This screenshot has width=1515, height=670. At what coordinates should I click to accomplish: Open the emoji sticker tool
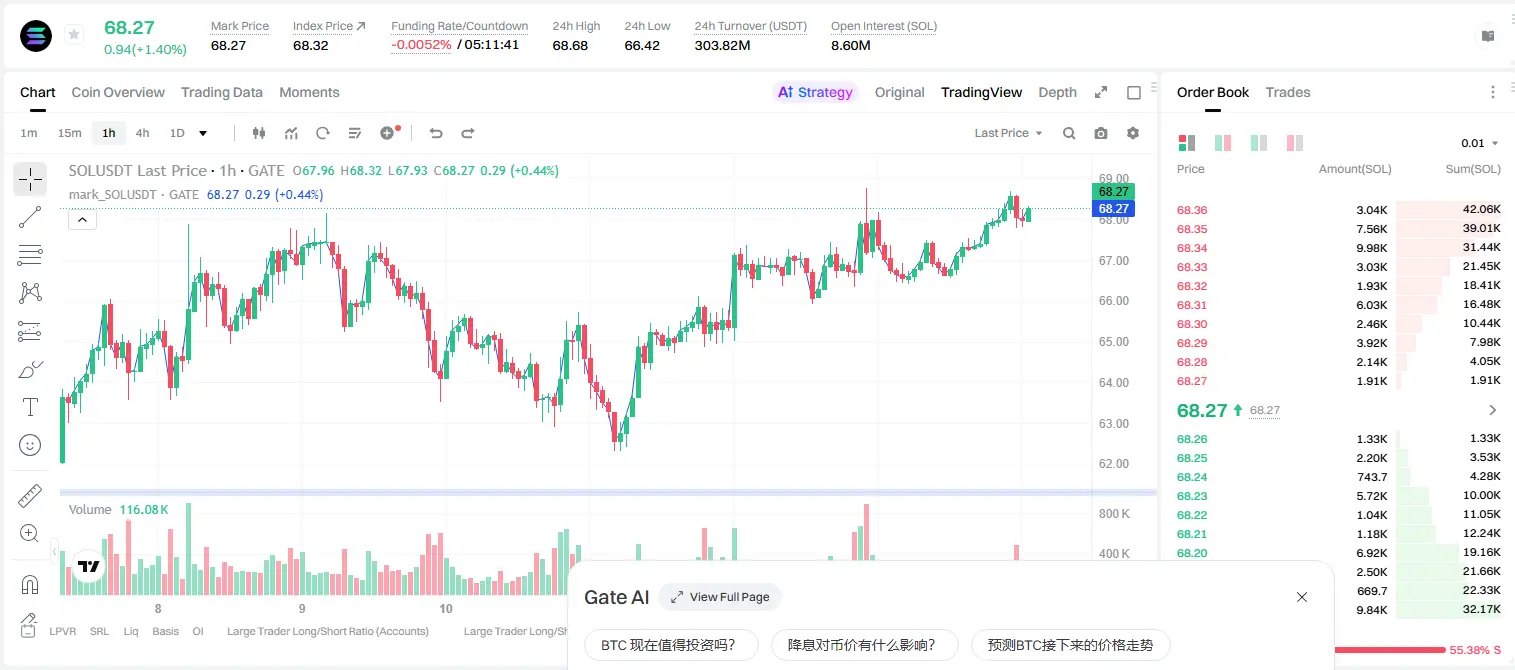click(x=30, y=445)
